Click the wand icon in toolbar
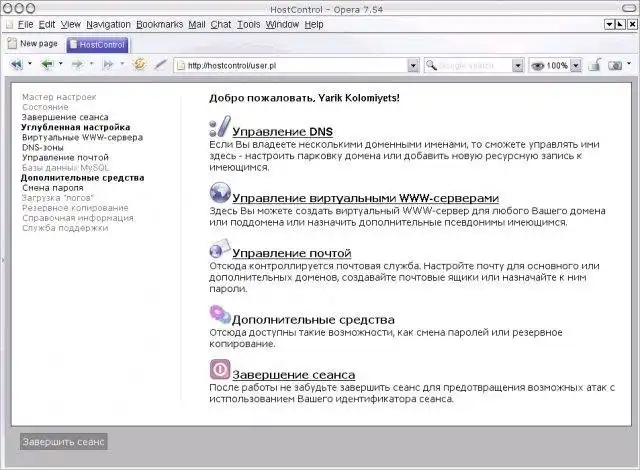Screen dimensions: 640x470 click(x=160, y=64)
